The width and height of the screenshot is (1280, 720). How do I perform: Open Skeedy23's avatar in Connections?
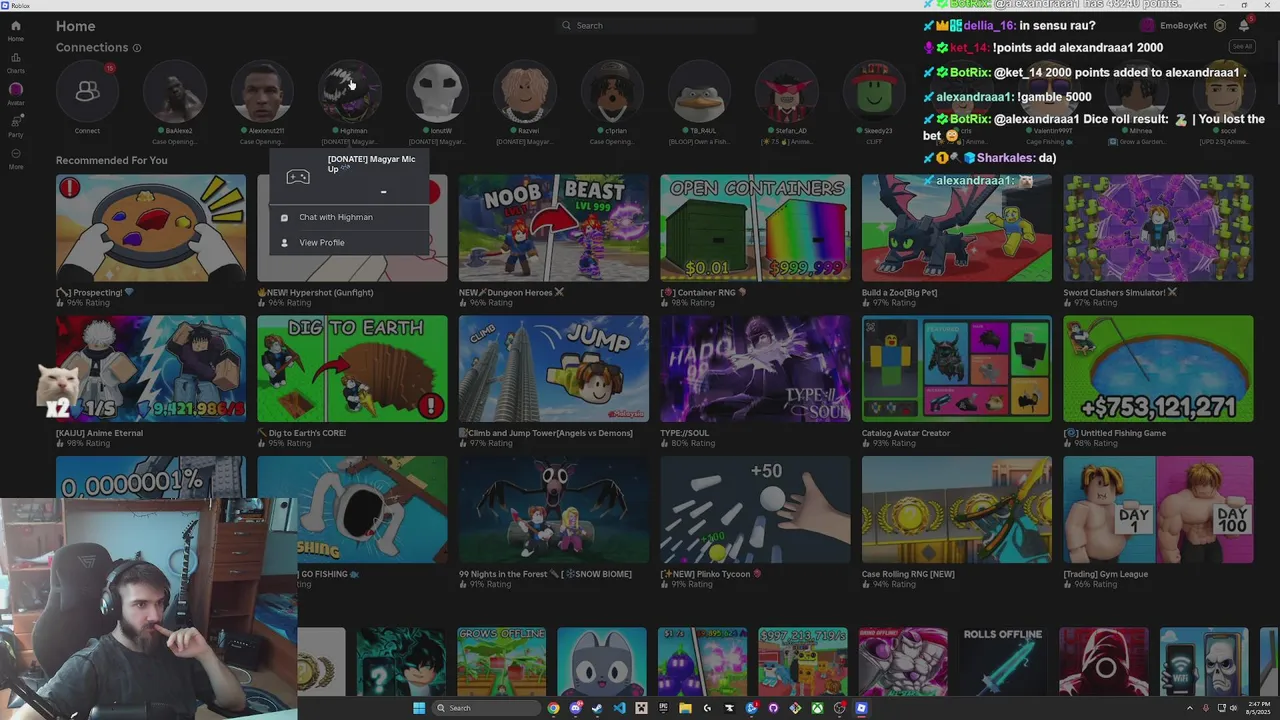(x=874, y=92)
